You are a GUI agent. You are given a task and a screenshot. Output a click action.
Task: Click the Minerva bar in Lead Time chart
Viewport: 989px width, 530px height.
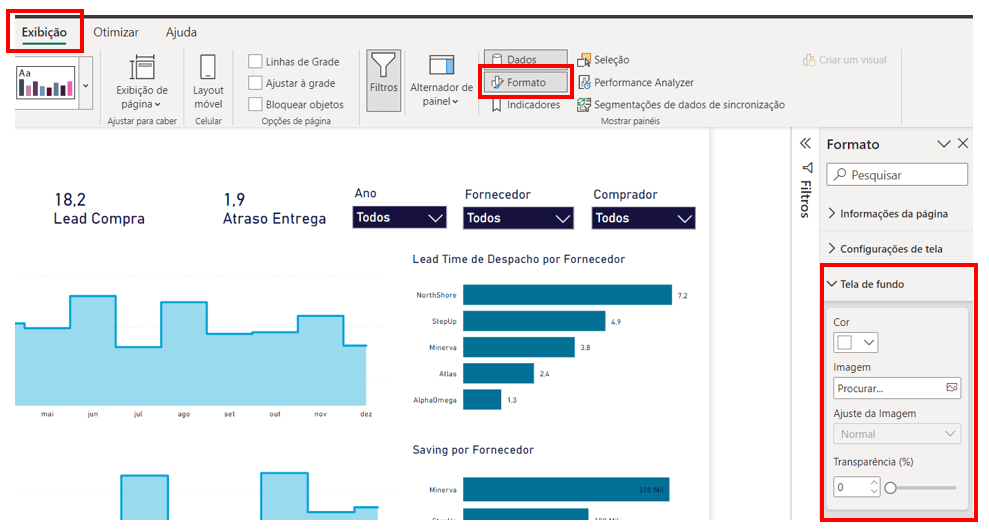click(518, 347)
